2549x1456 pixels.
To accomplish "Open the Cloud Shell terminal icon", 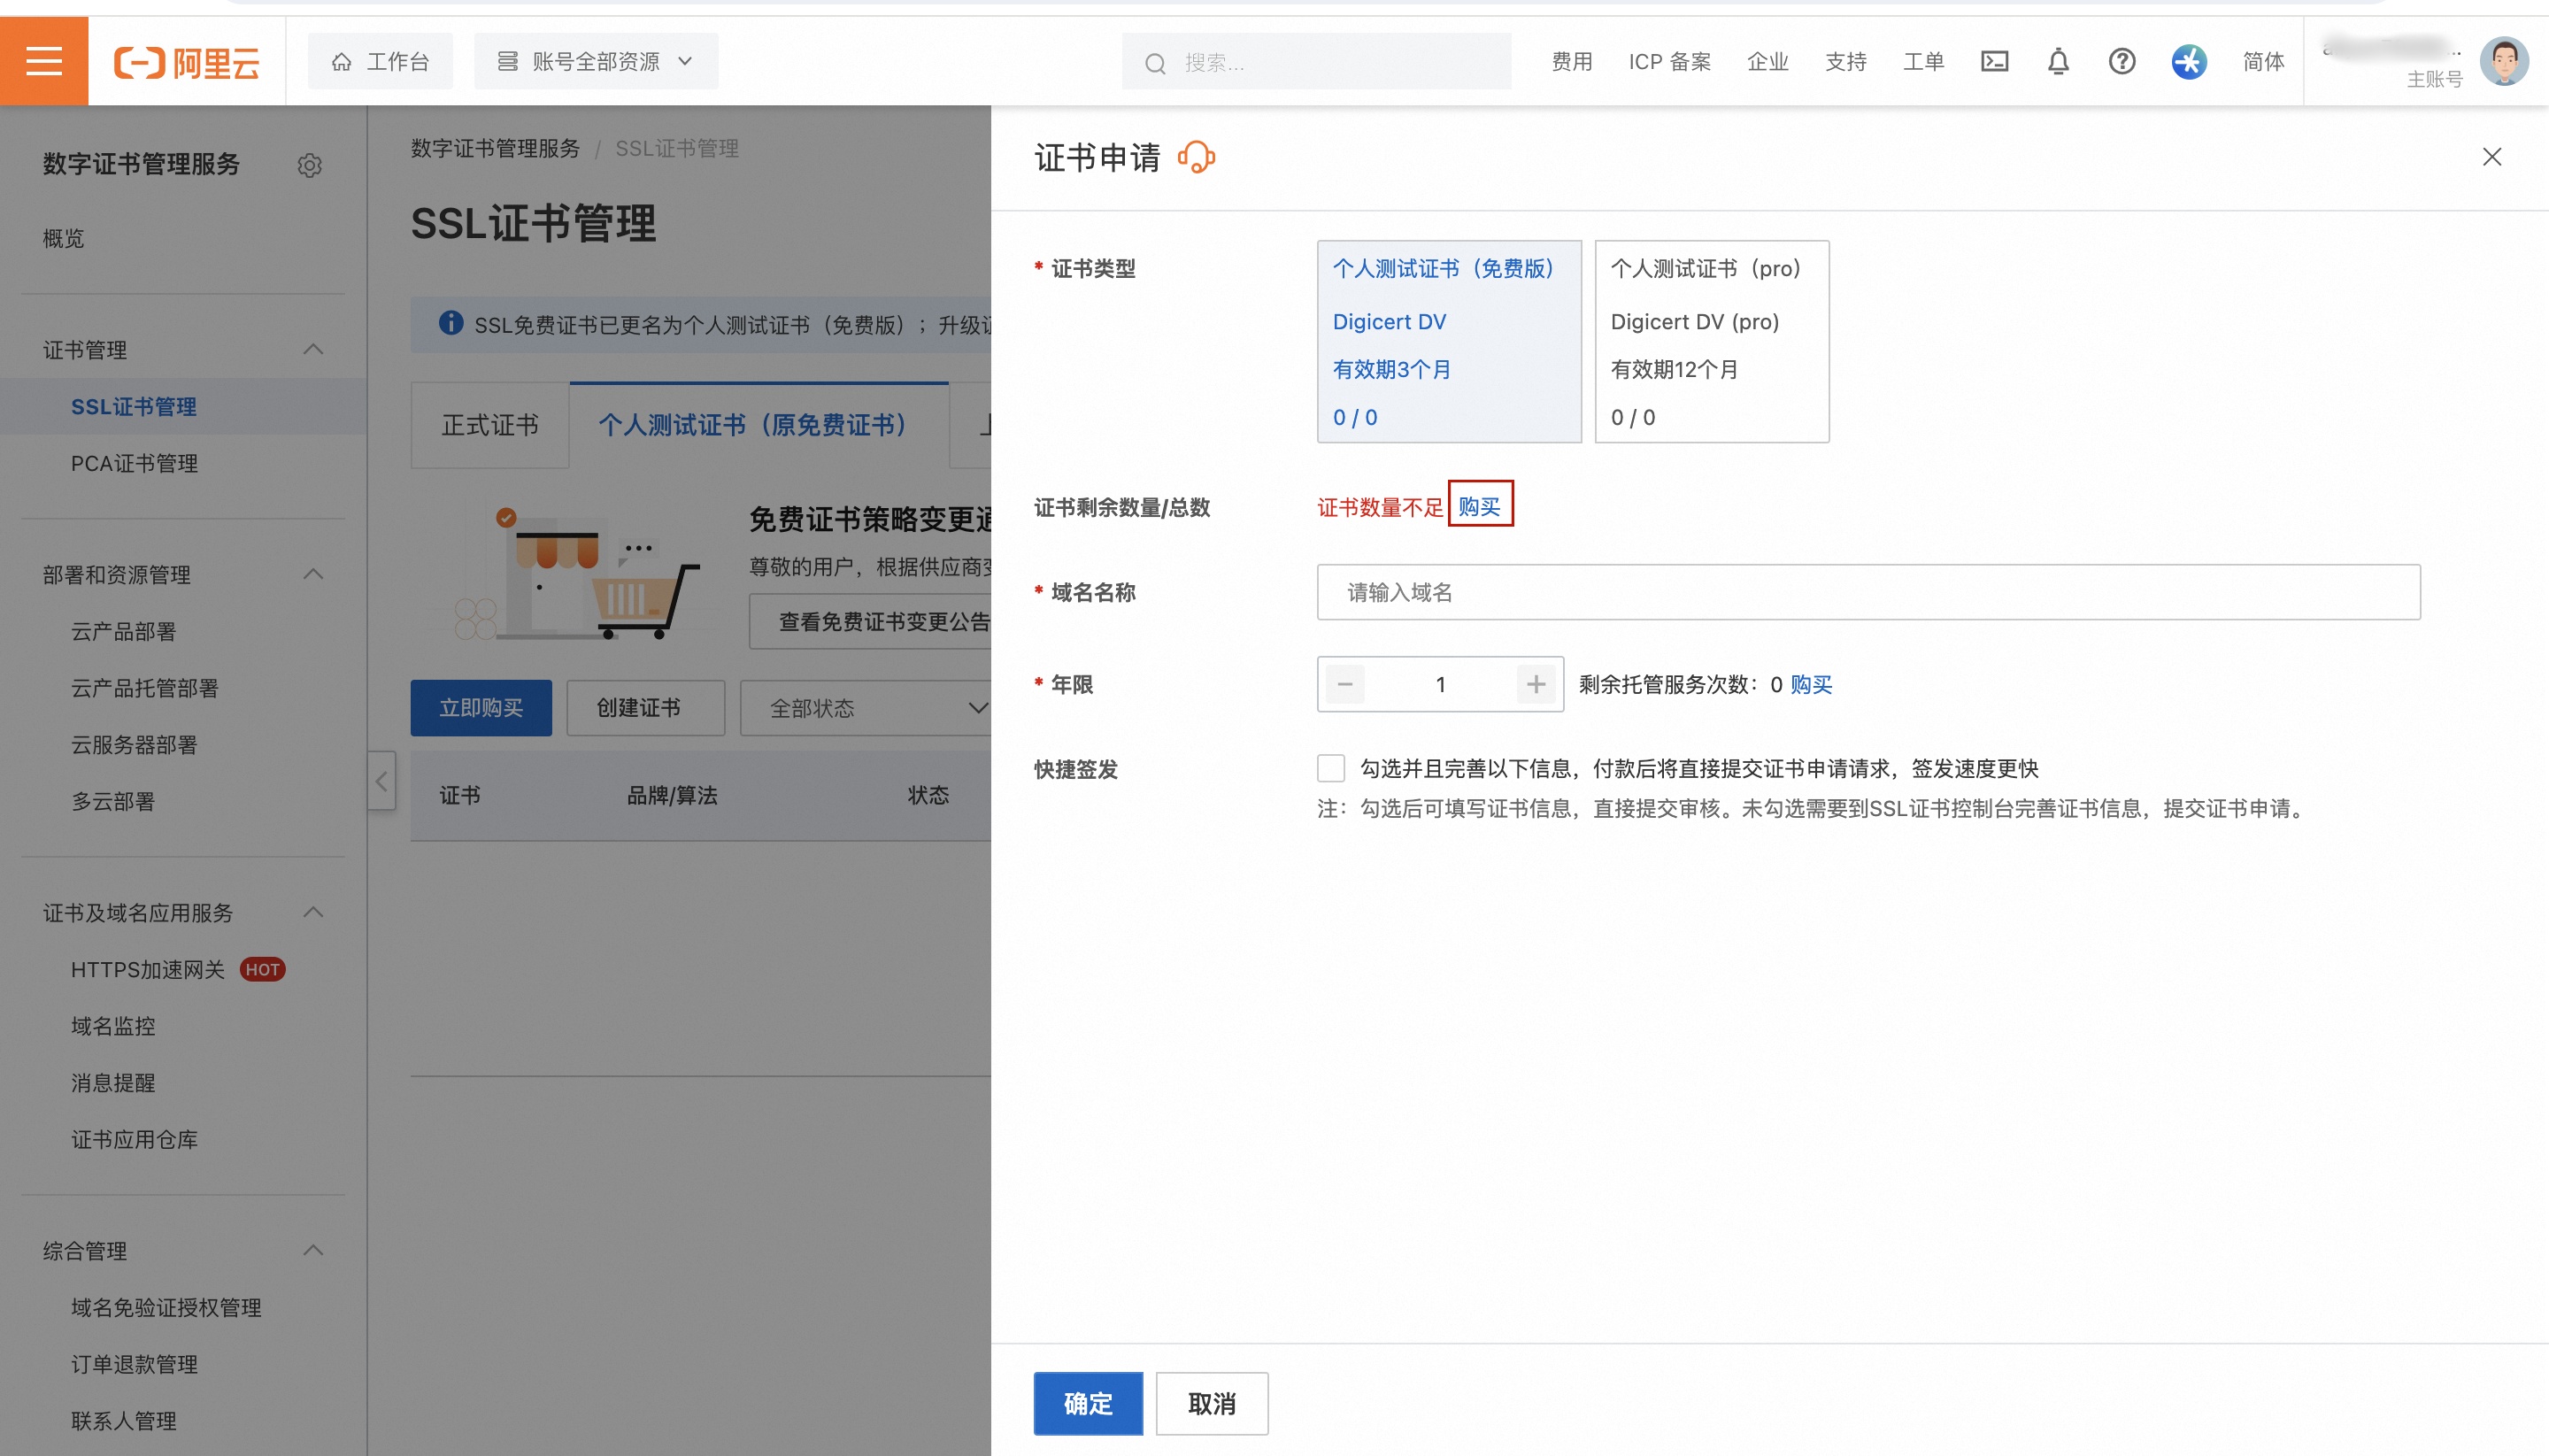I will [1994, 62].
